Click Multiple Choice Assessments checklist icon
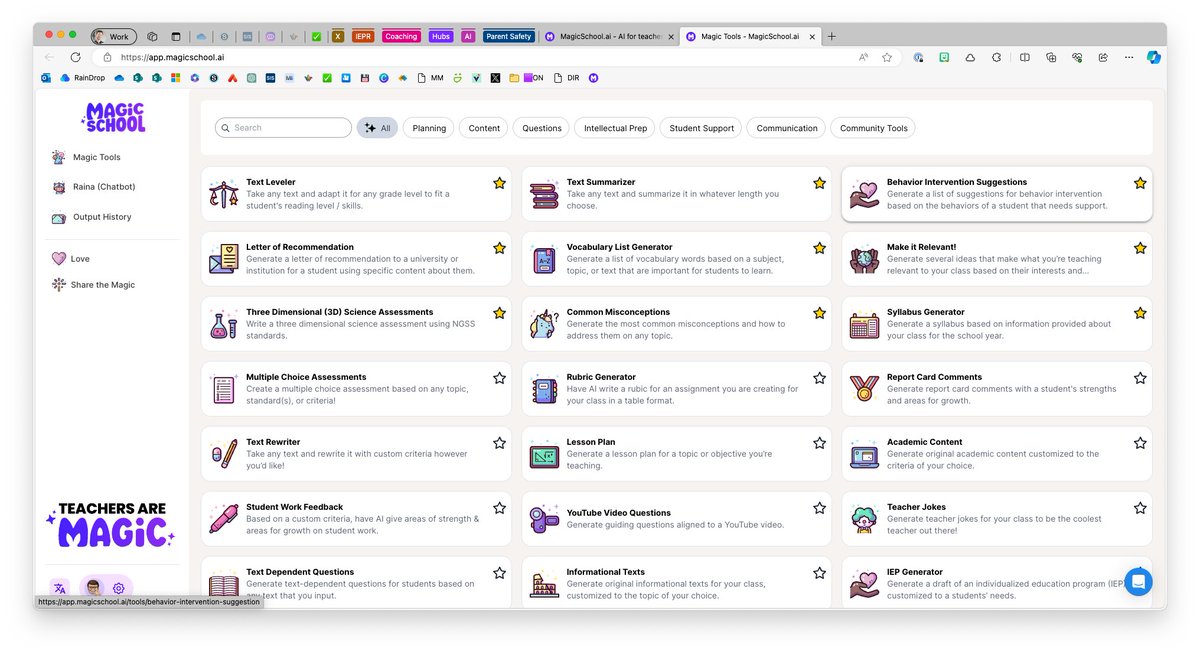The height and width of the screenshot is (654, 1200). coord(224,389)
